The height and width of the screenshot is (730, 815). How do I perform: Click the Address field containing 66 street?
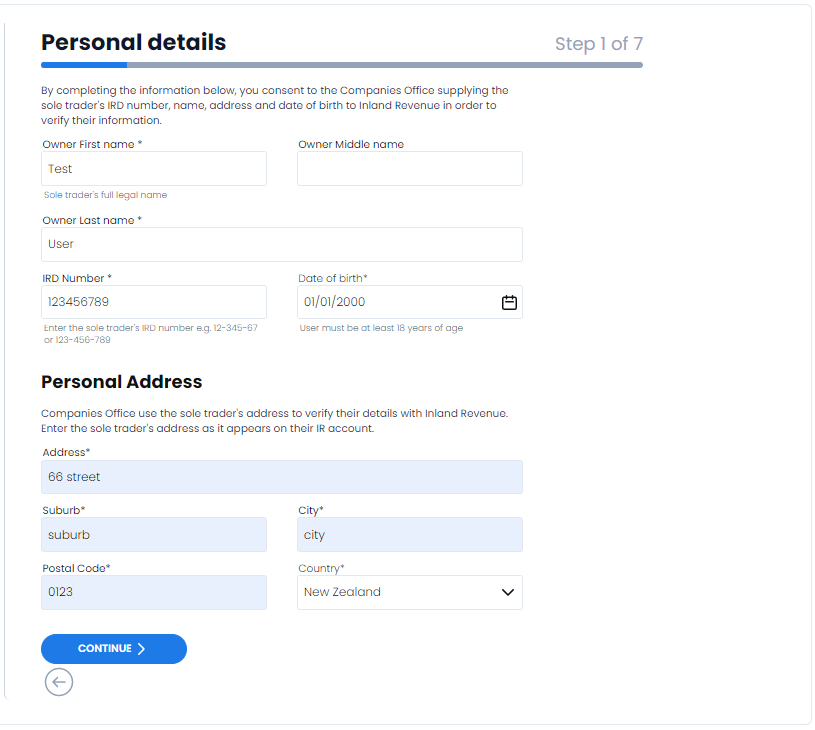coord(282,477)
